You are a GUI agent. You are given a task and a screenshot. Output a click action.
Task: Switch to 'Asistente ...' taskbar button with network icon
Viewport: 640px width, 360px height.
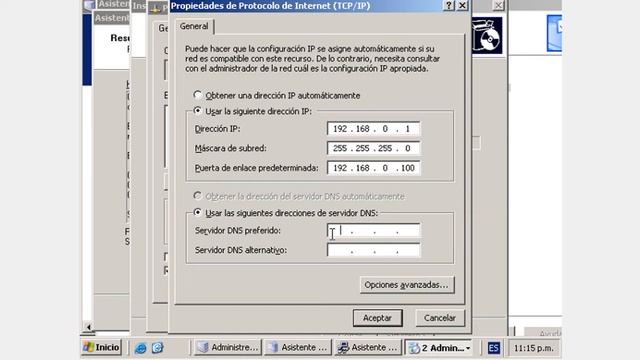pyautogui.click(x=367, y=347)
